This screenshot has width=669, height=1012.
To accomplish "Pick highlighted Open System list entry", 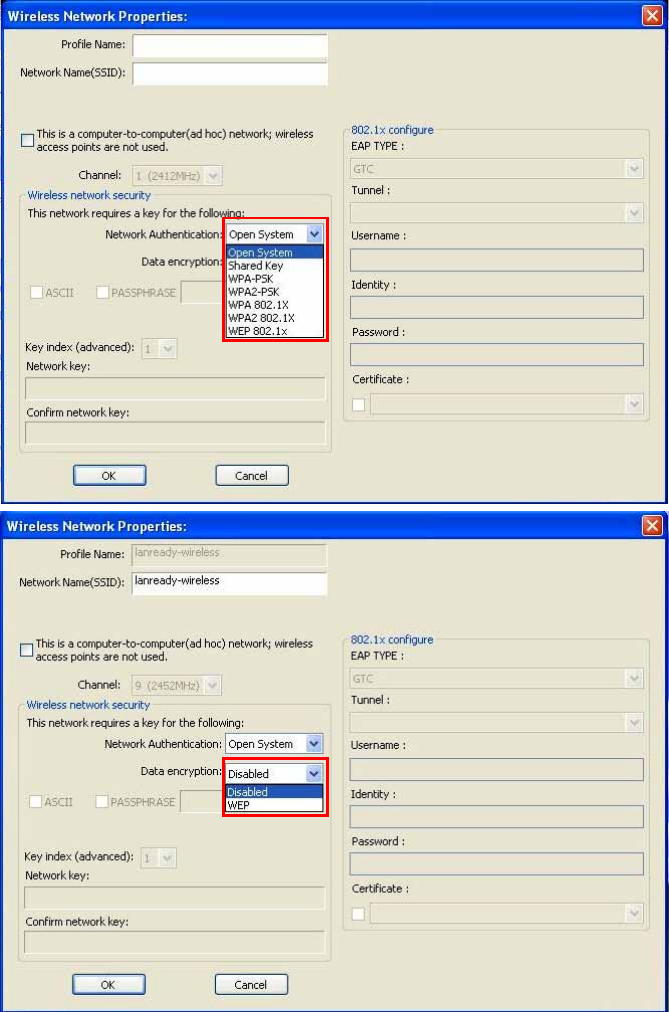I will click(x=275, y=252).
